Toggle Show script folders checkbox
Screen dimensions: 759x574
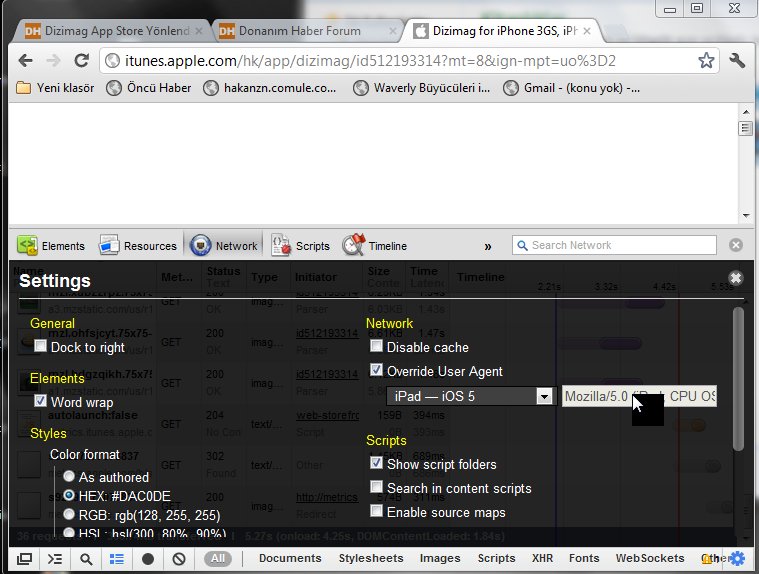coord(376,463)
